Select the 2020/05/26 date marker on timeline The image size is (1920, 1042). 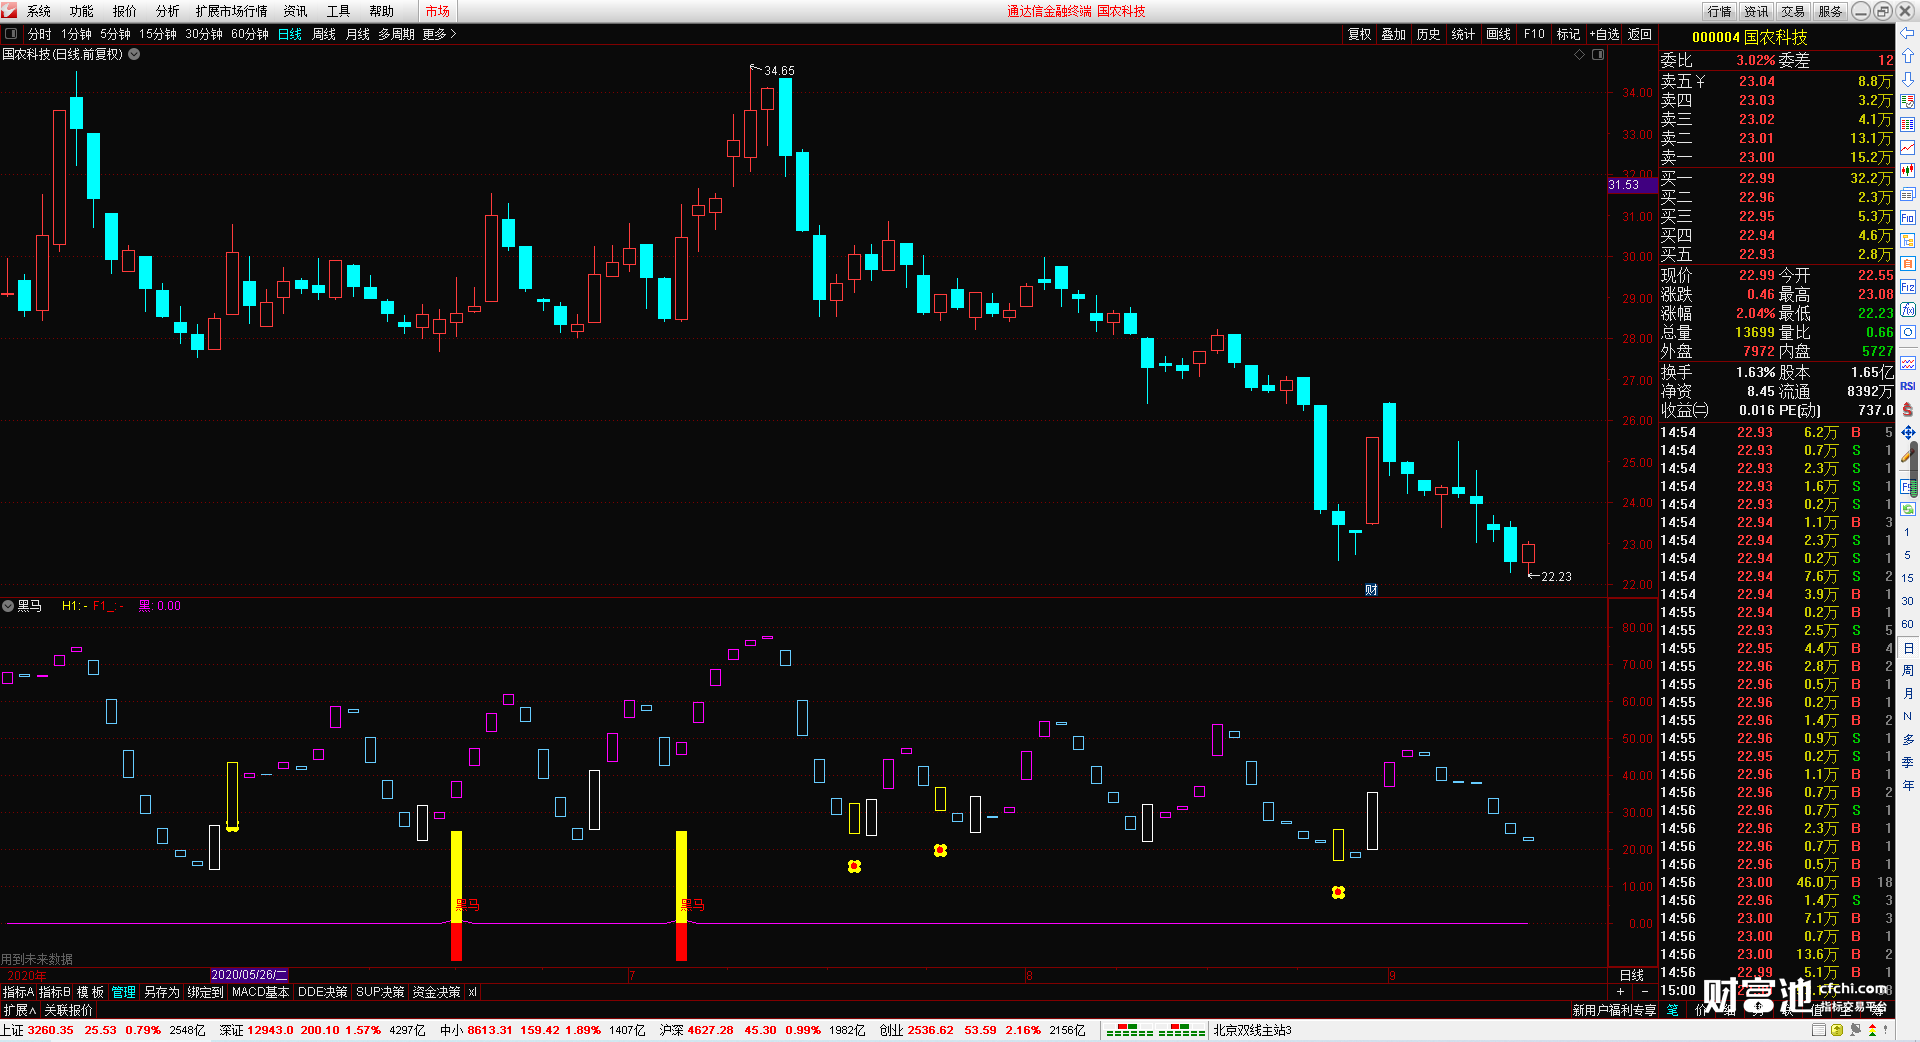coord(249,974)
